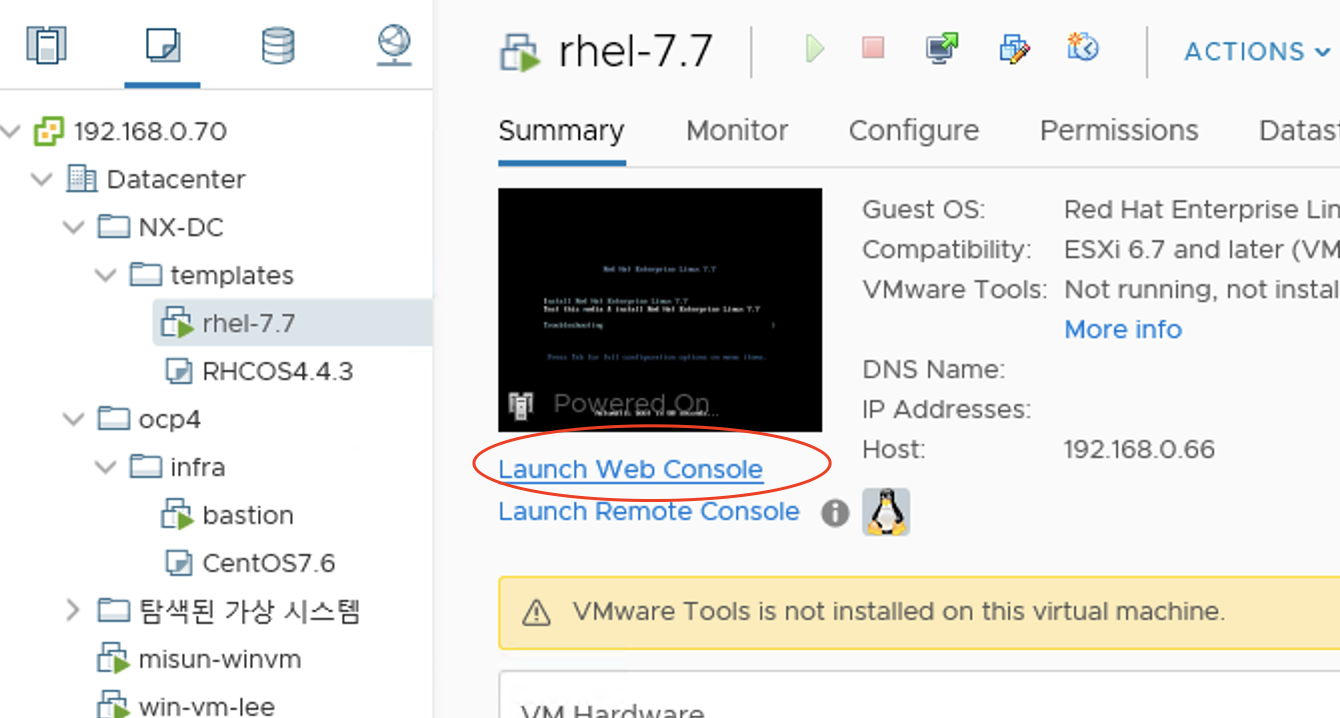Click the host address 192.168.0.66
Screen dimensions: 1340x718
[x=1139, y=449]
